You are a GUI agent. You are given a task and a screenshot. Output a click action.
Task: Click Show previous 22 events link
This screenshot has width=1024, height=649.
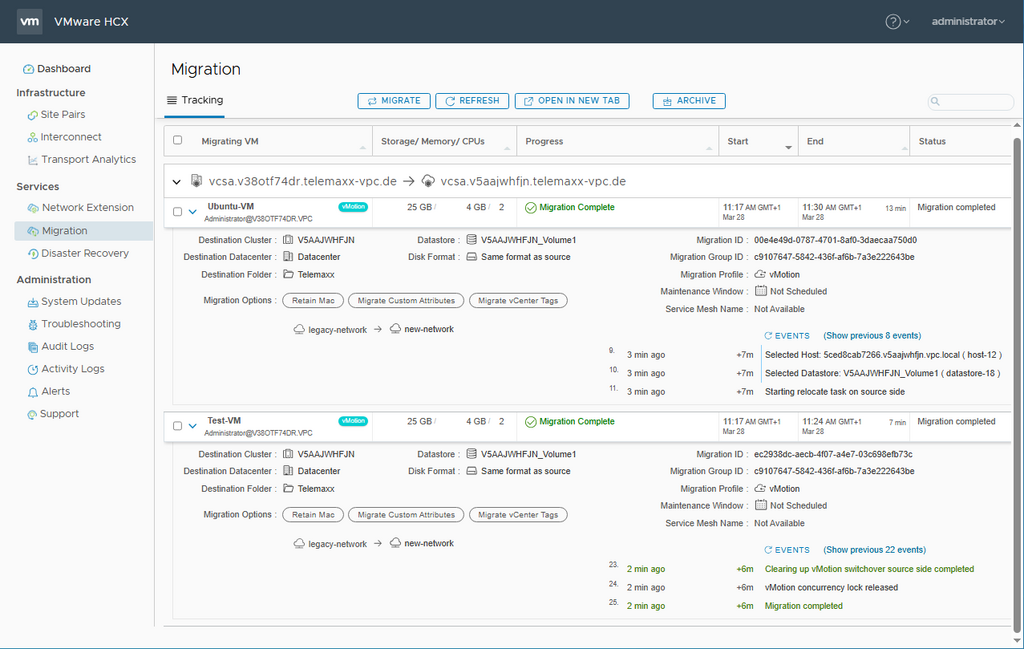[x=874, y=550]
